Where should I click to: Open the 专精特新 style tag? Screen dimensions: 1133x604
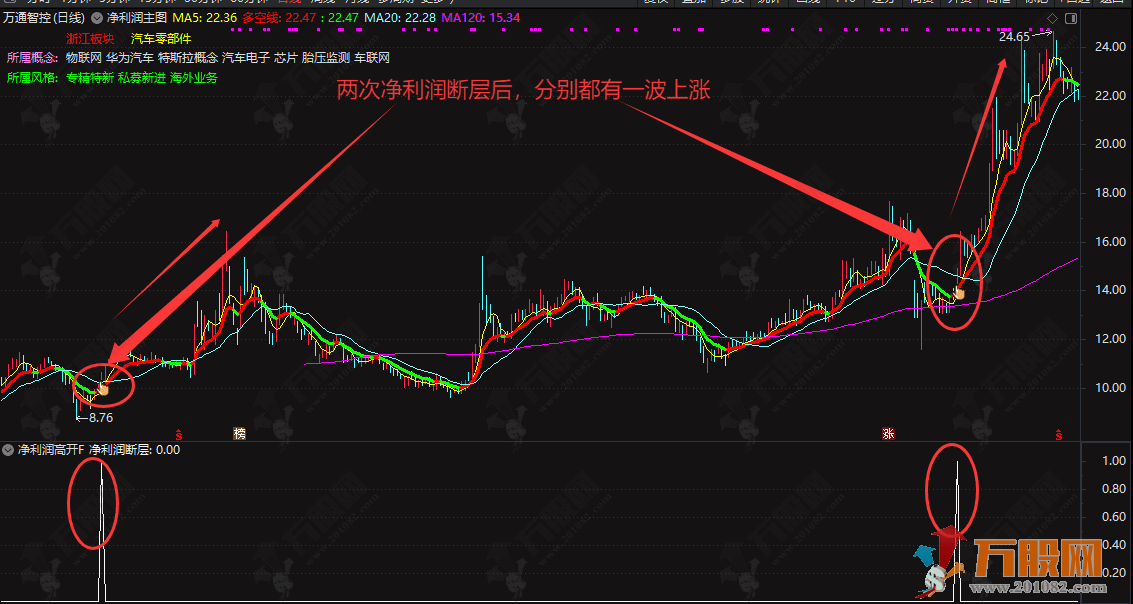[x=90, y=77]
